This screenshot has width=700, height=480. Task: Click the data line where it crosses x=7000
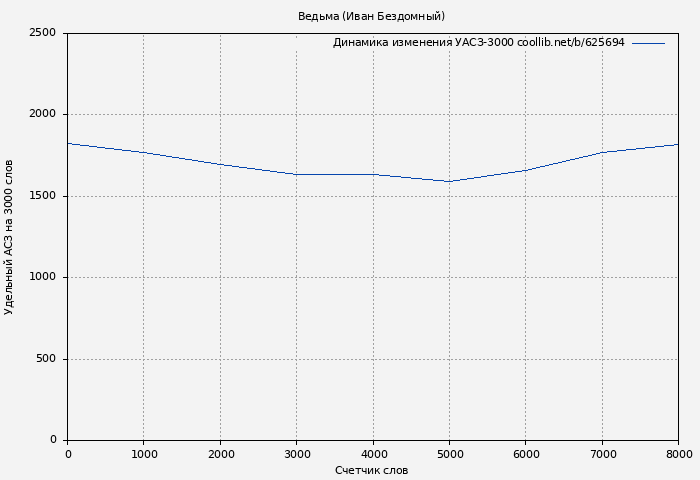[602, 152]
